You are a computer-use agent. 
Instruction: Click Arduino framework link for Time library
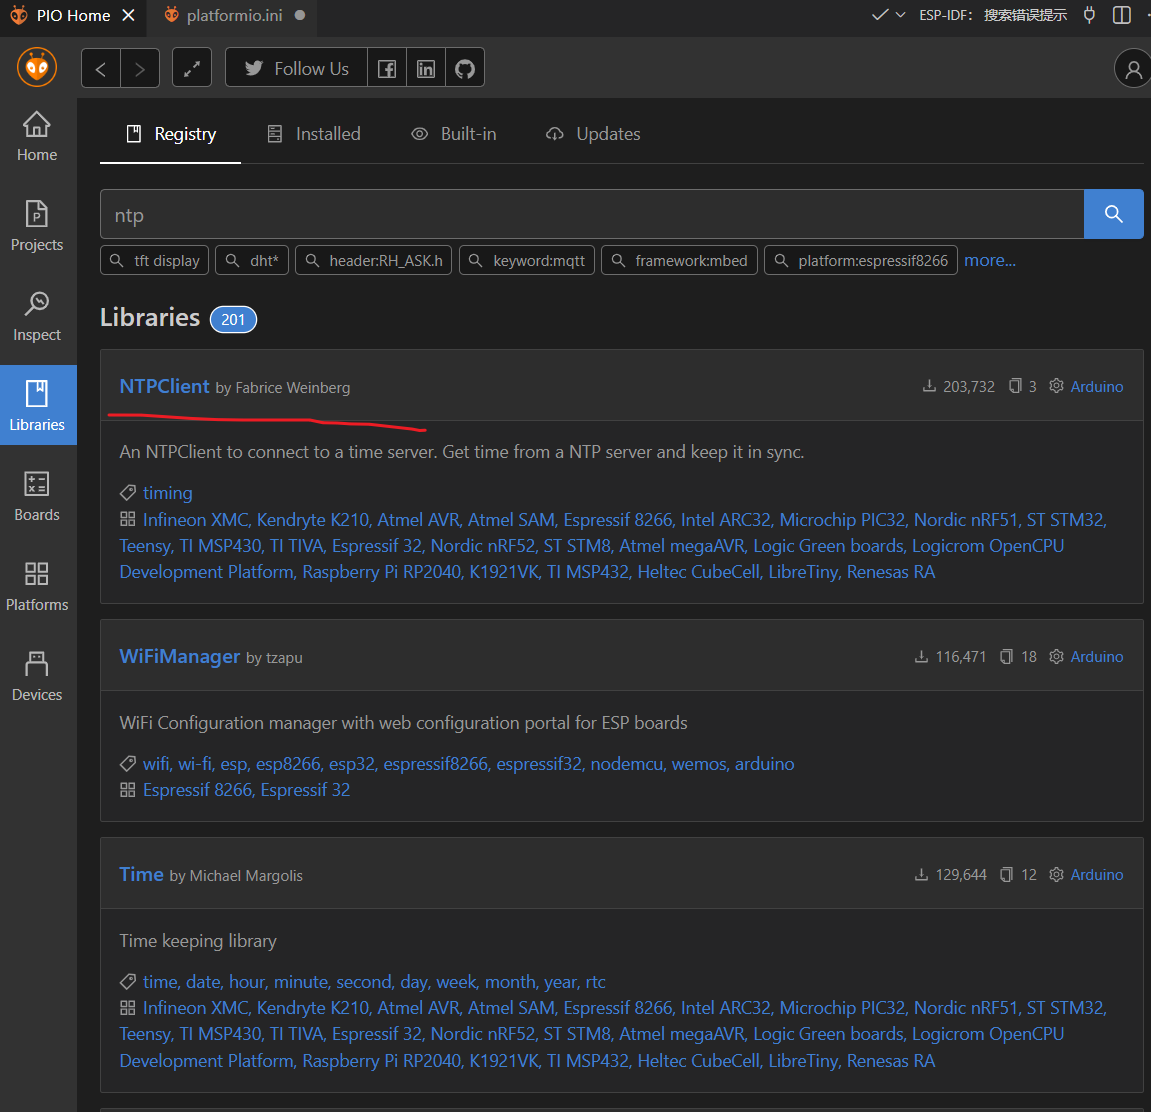point(1097,875)
